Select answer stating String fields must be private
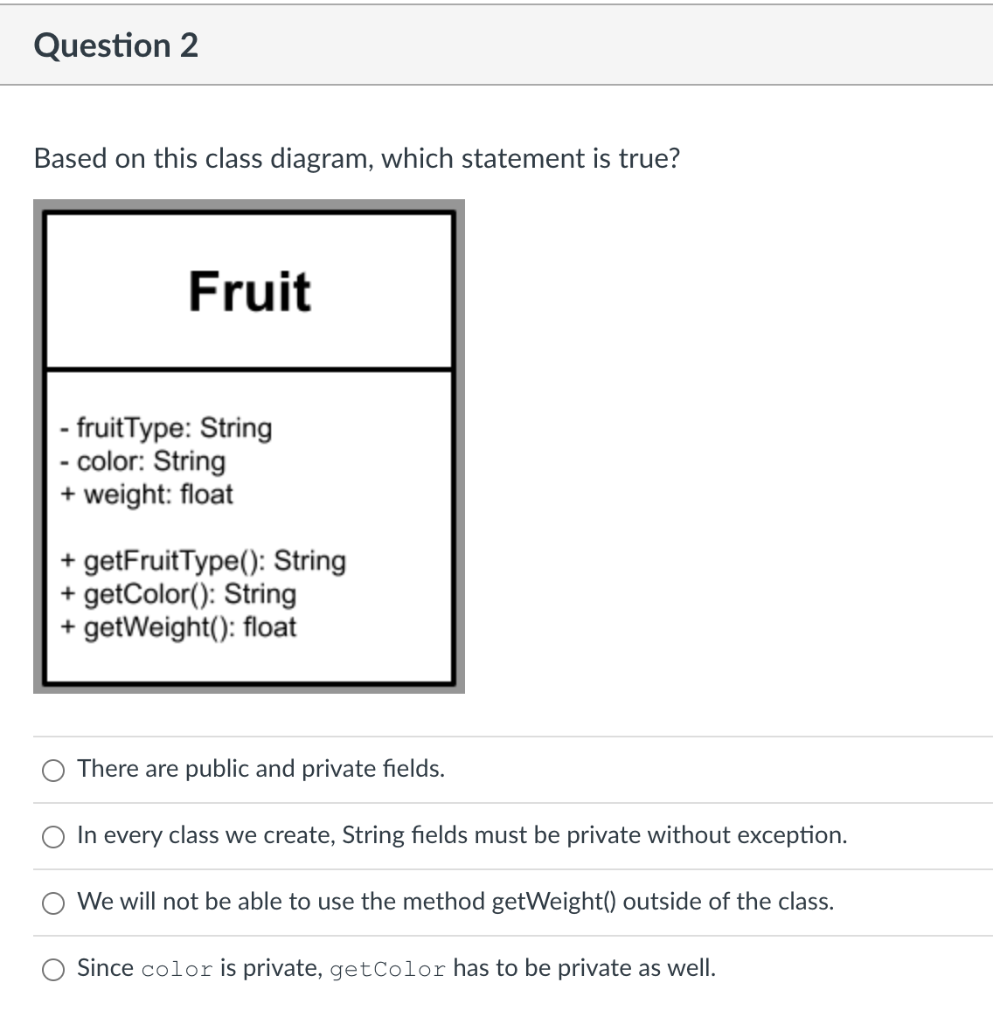This screenshot has height=1024, width=993. pyautogui.click(x=53, y=837)
